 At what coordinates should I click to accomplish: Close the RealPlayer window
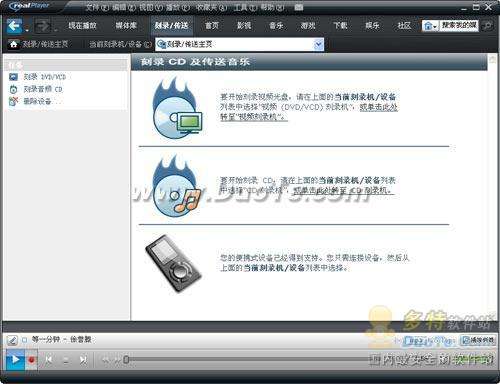coord(489,7)
